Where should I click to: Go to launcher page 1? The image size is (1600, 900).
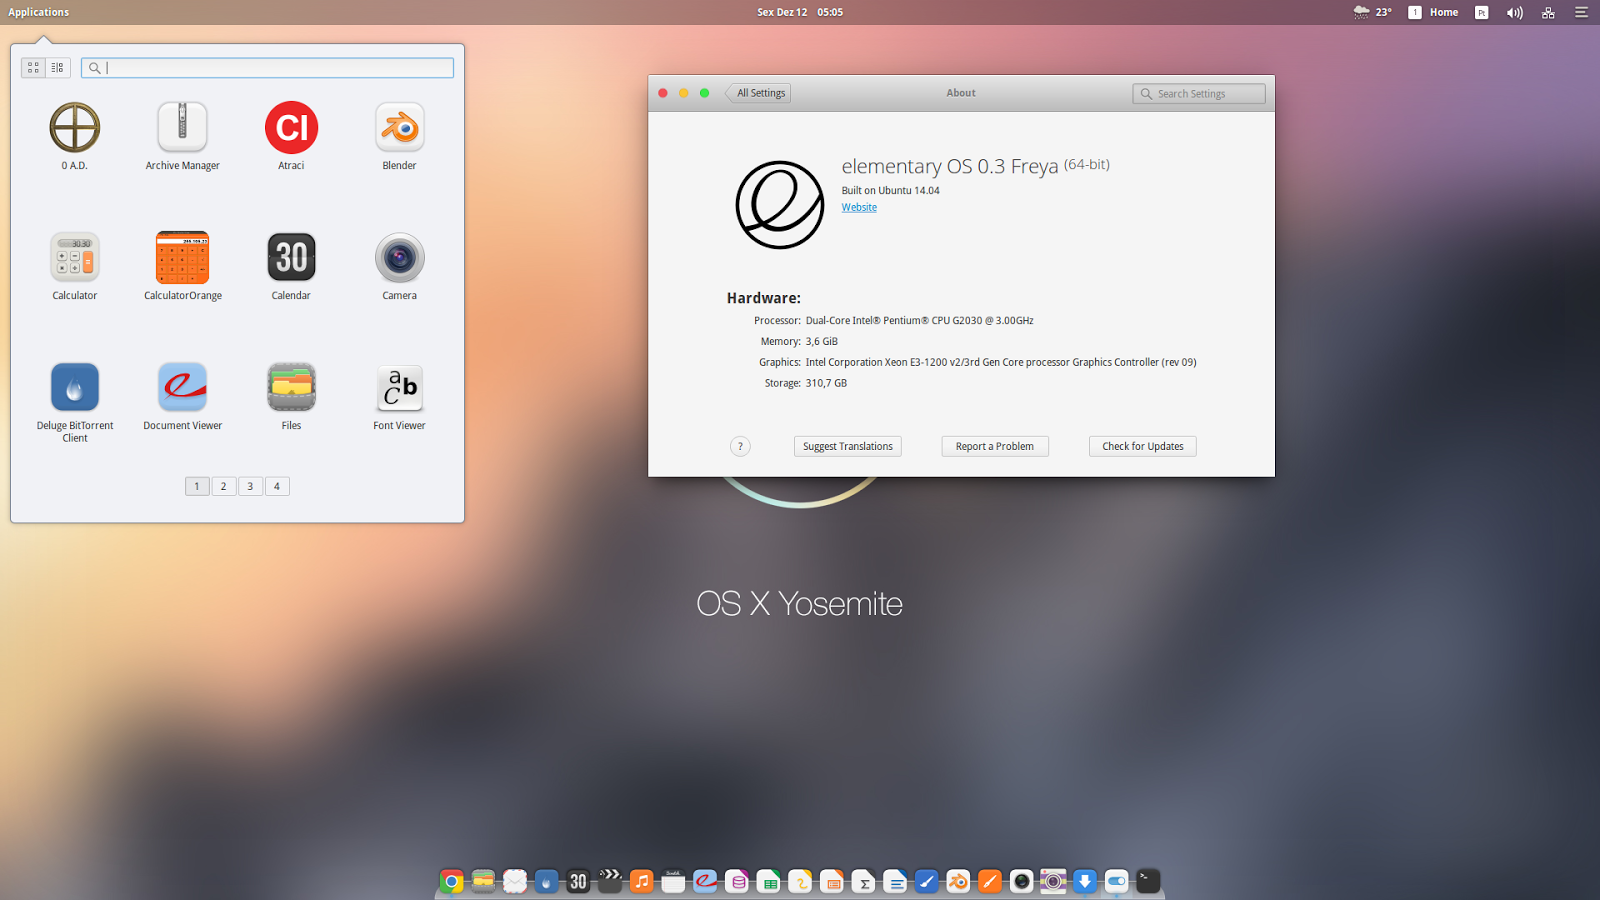(197, 486)
